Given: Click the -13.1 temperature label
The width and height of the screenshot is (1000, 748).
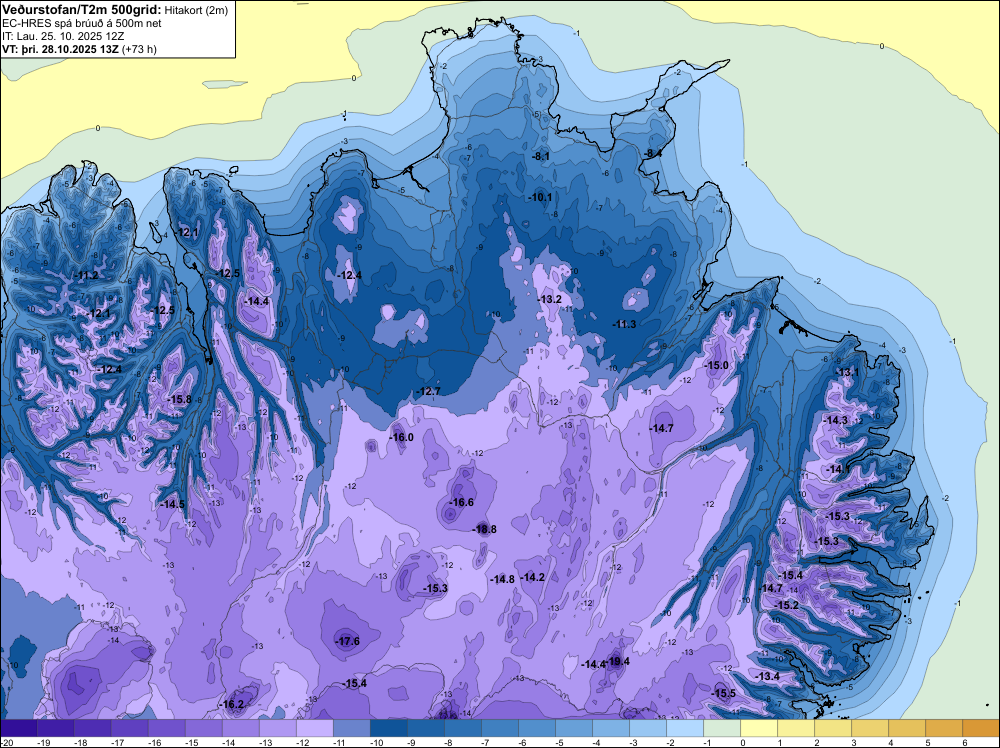Looking at the screenshot, I should pyautogui.click(x=848, y=372).
